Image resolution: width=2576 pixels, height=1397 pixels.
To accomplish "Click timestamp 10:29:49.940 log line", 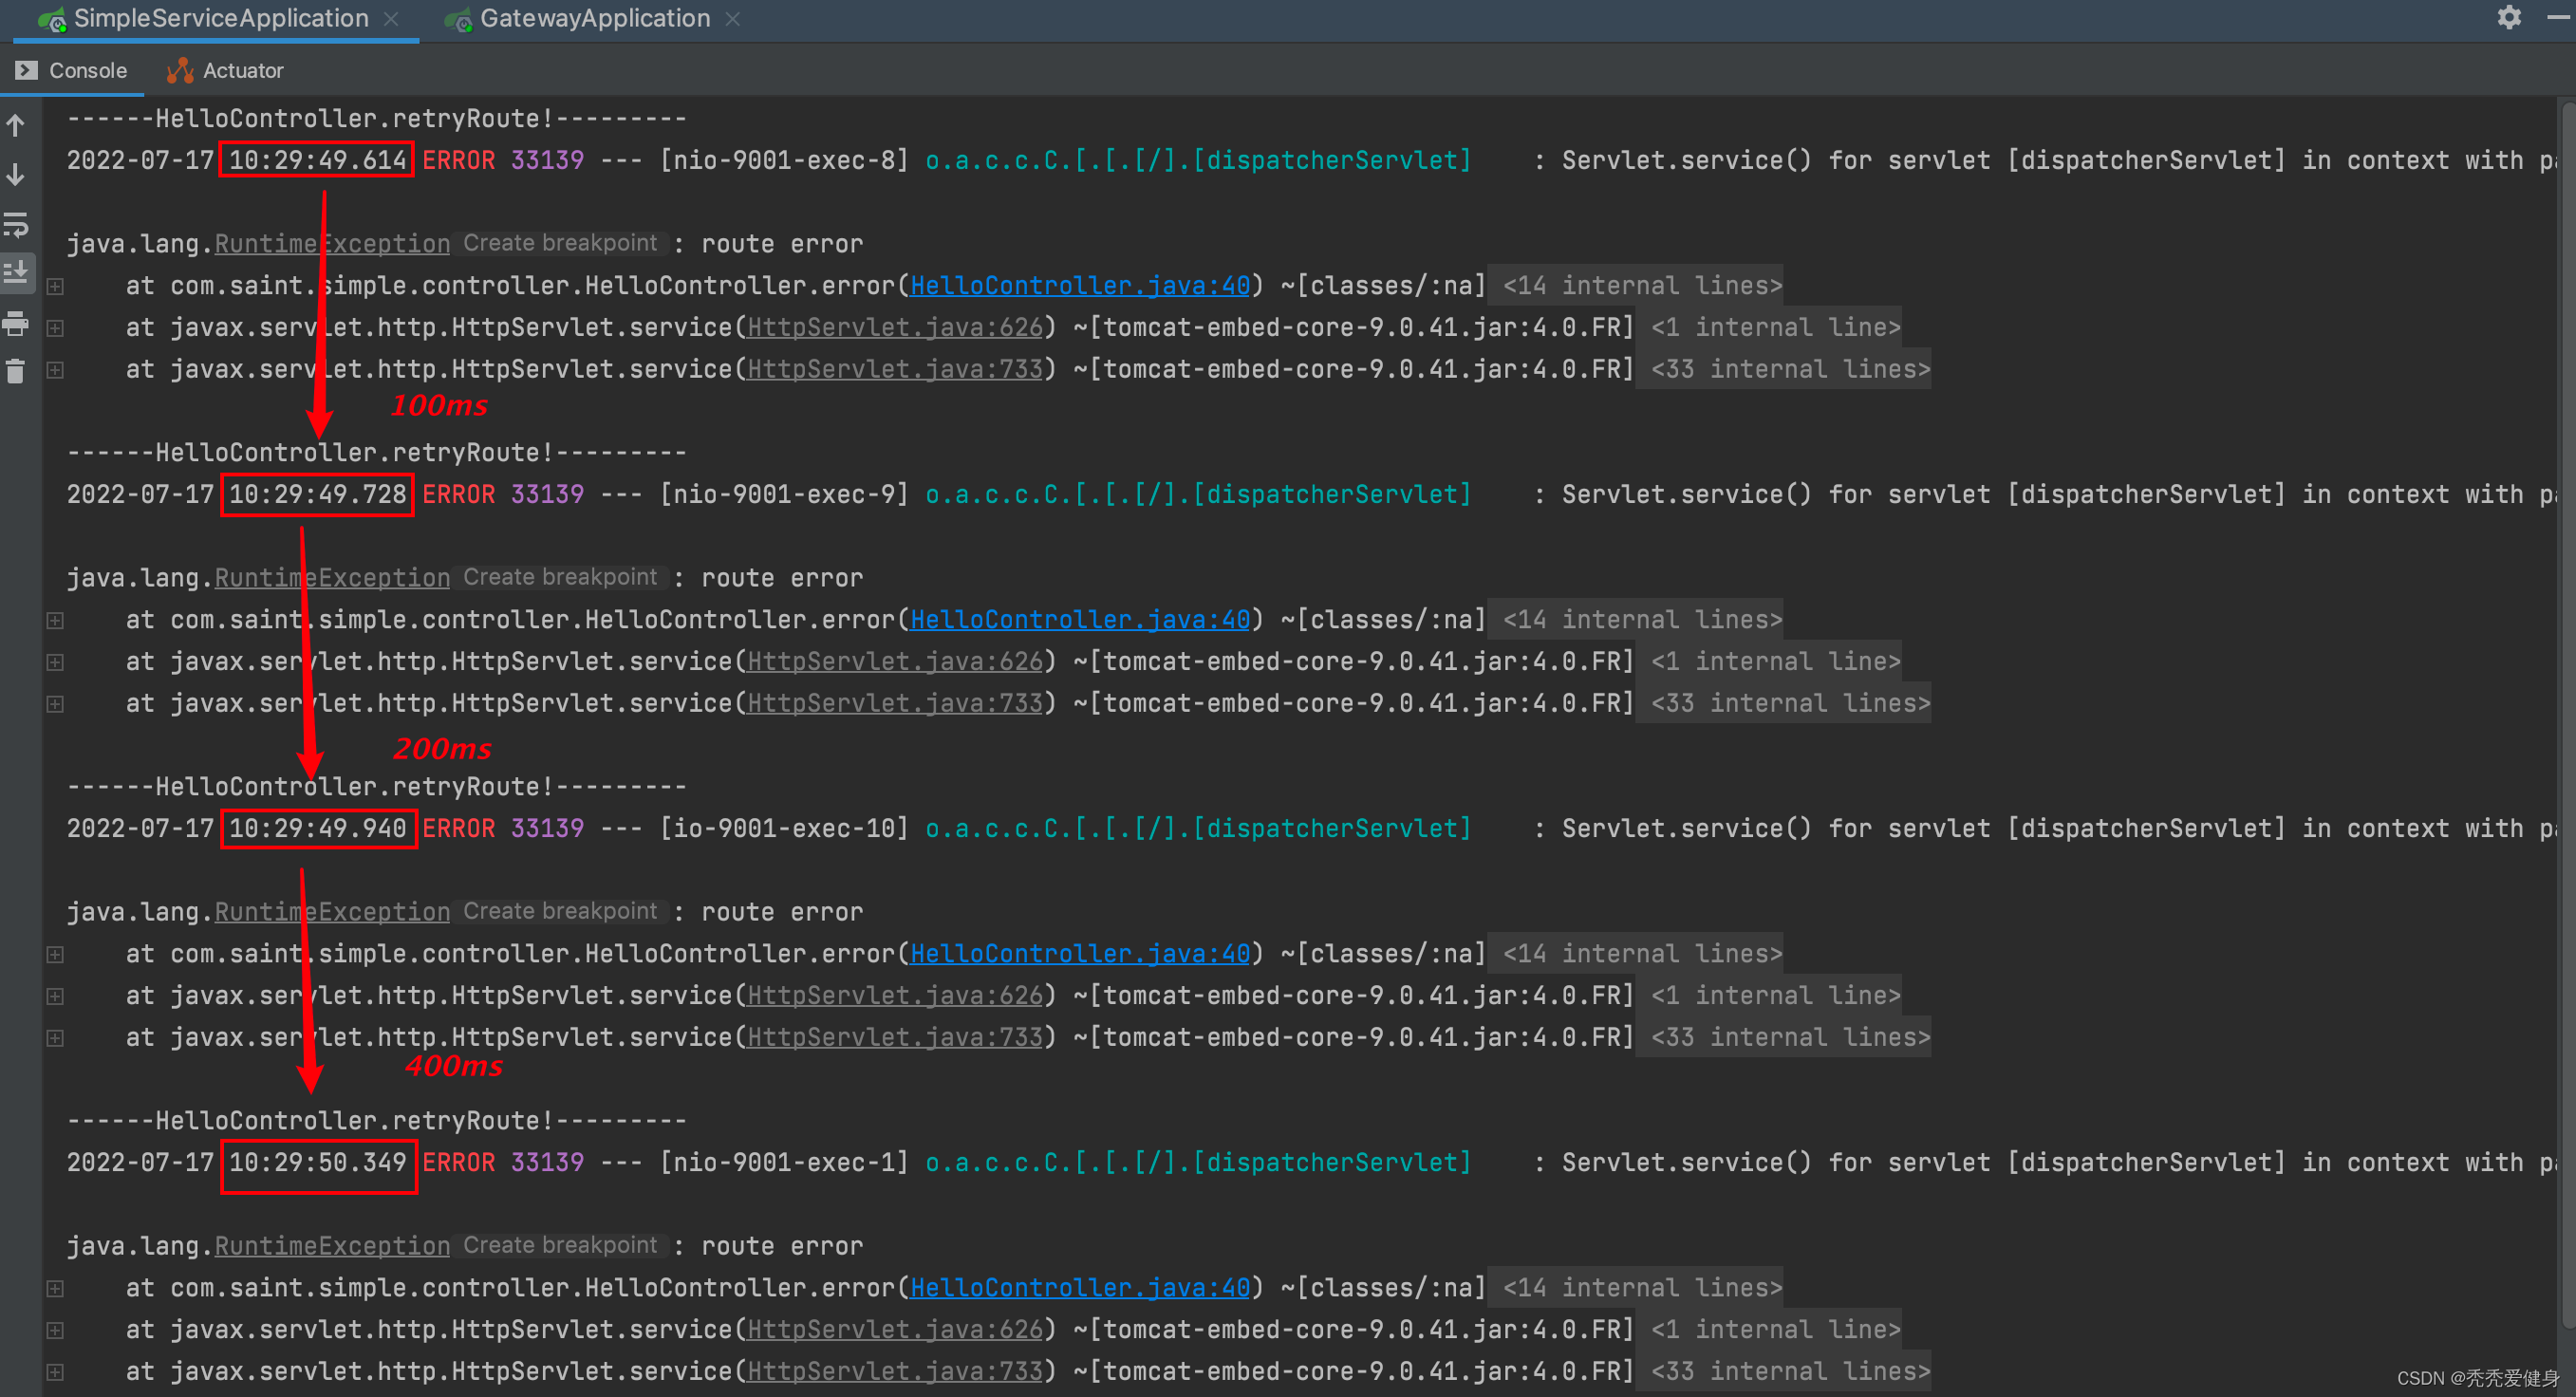I will pos(317,828).
